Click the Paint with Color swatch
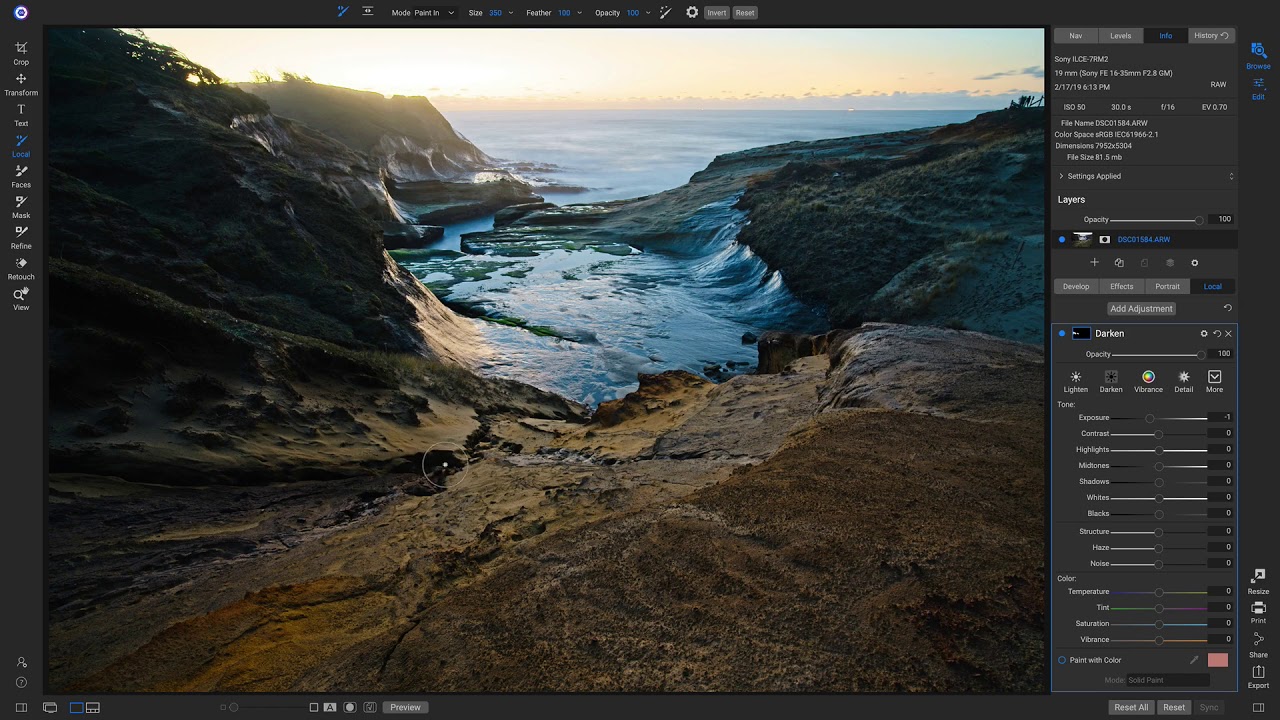Image resolution: width=1280 pixels, height=720 pixels. 1217,660
